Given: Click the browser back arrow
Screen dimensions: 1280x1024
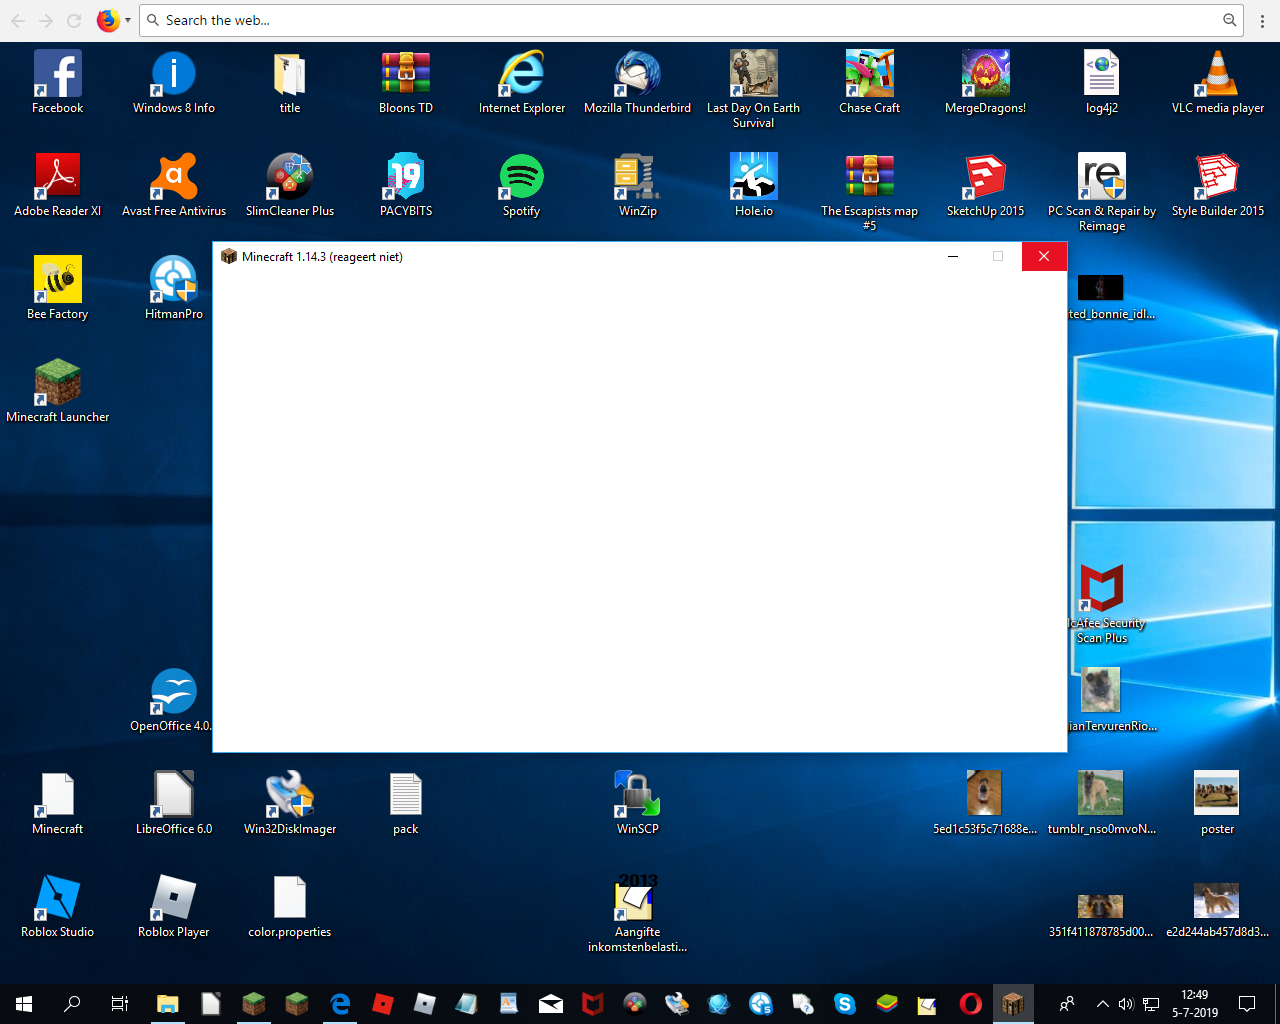Looking at the screenshot, I should [18, 20].
